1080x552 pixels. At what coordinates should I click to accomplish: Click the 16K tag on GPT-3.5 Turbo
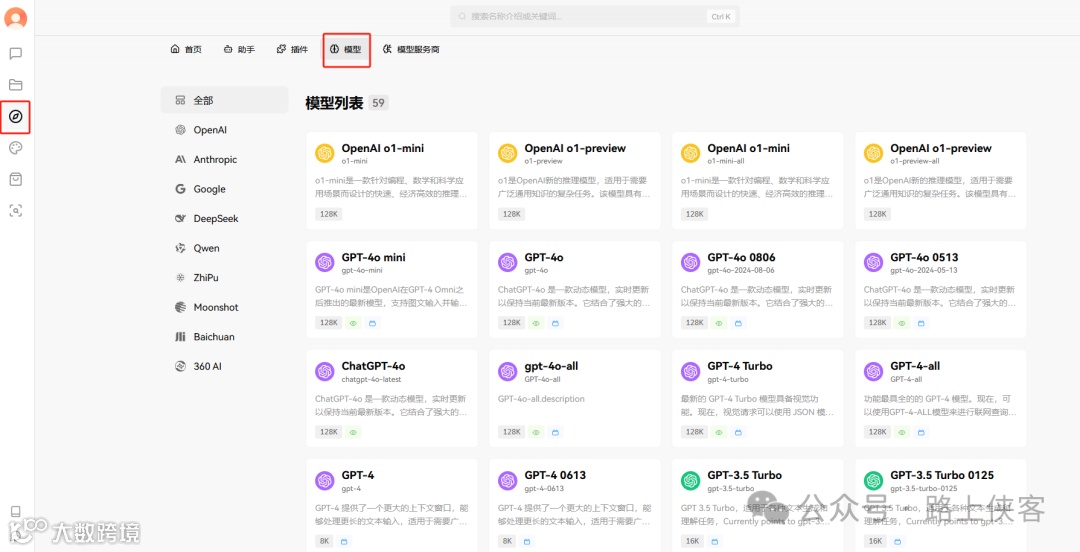692,541
